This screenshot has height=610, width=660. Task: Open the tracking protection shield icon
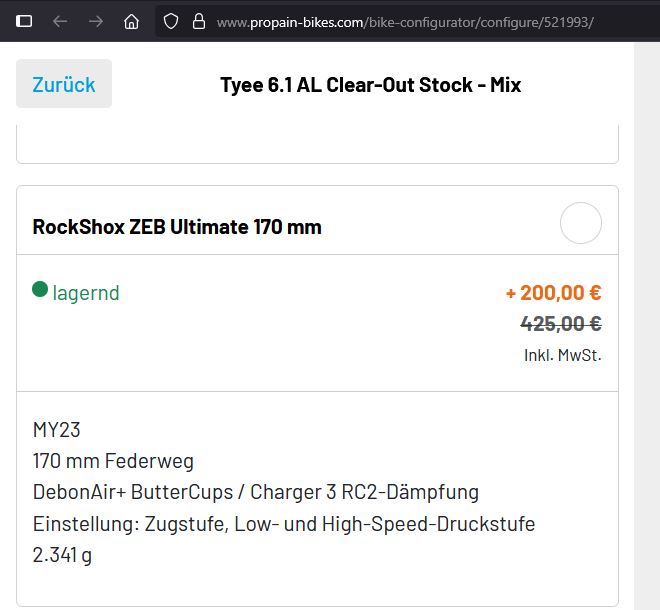coord(171,21)
